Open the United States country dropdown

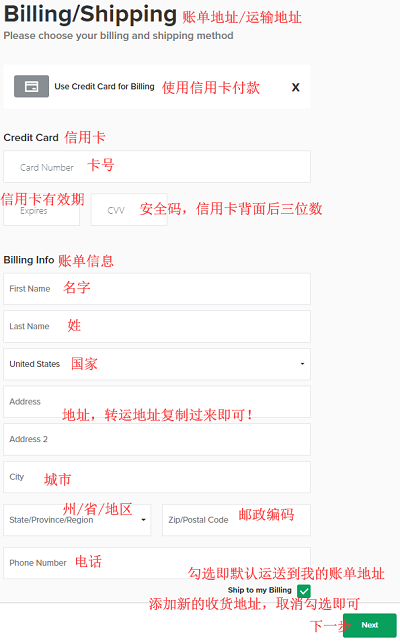[x=157, y=364]
